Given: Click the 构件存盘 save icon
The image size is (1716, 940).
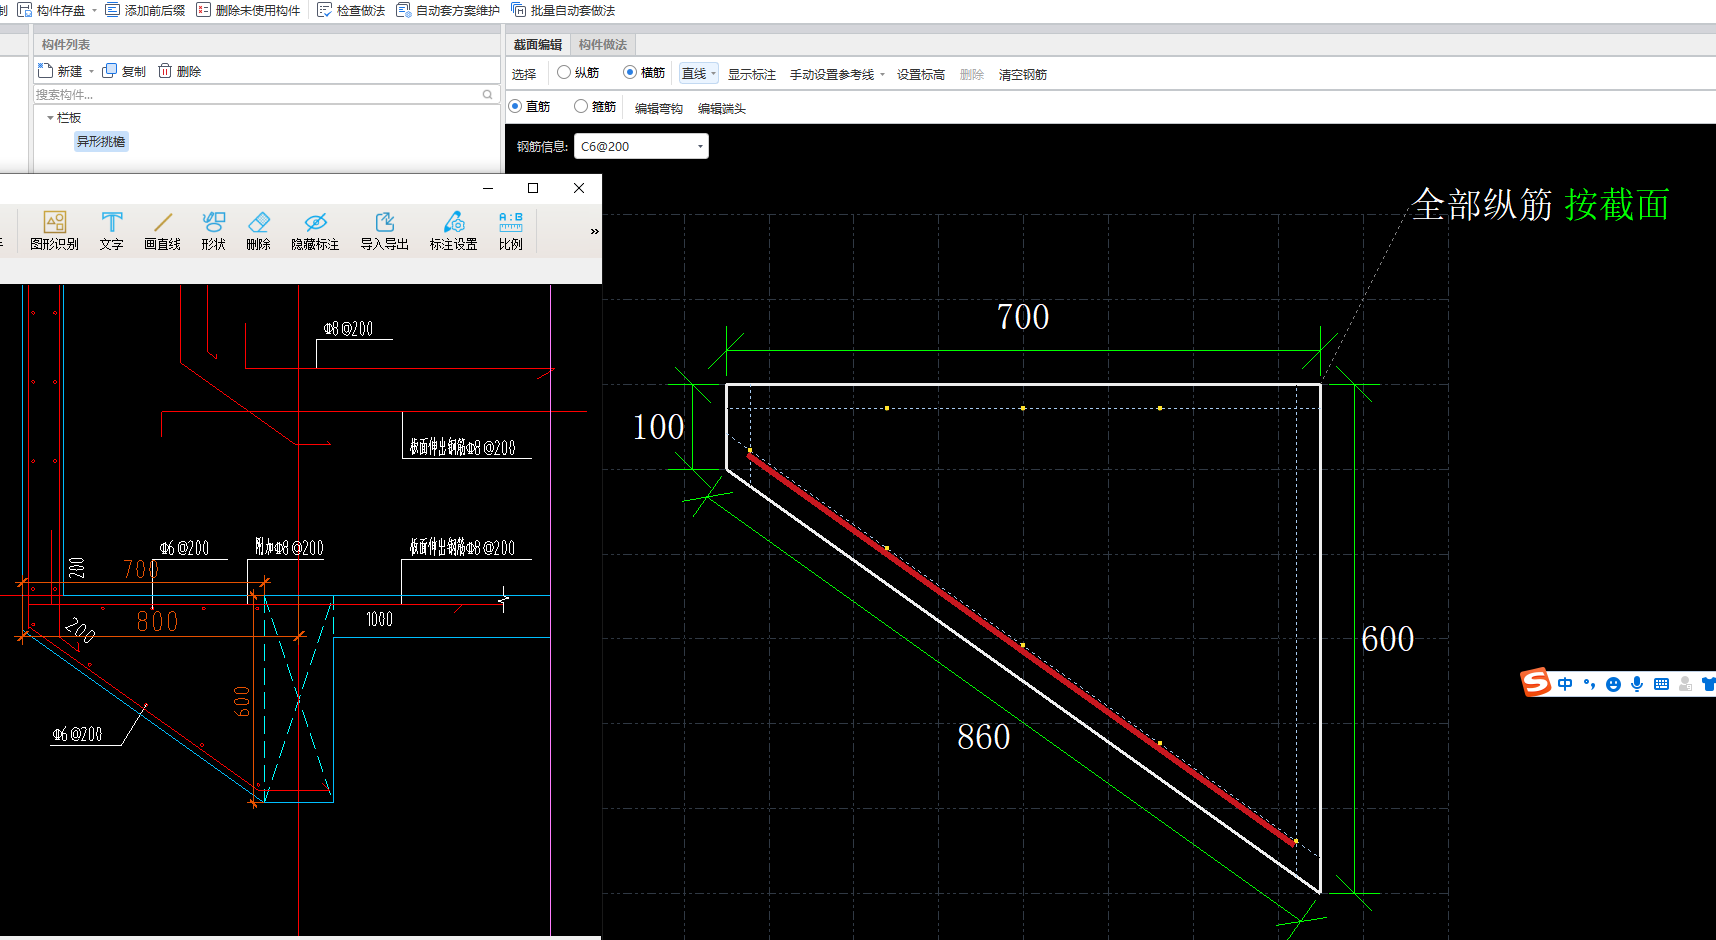Looking at the screenshot, I should click(x=25, y=10).
